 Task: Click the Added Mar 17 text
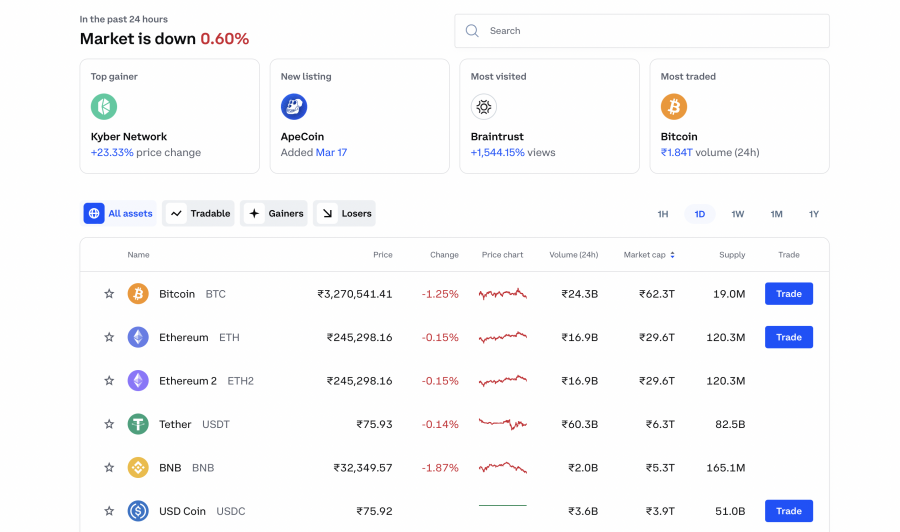[314, 153]
